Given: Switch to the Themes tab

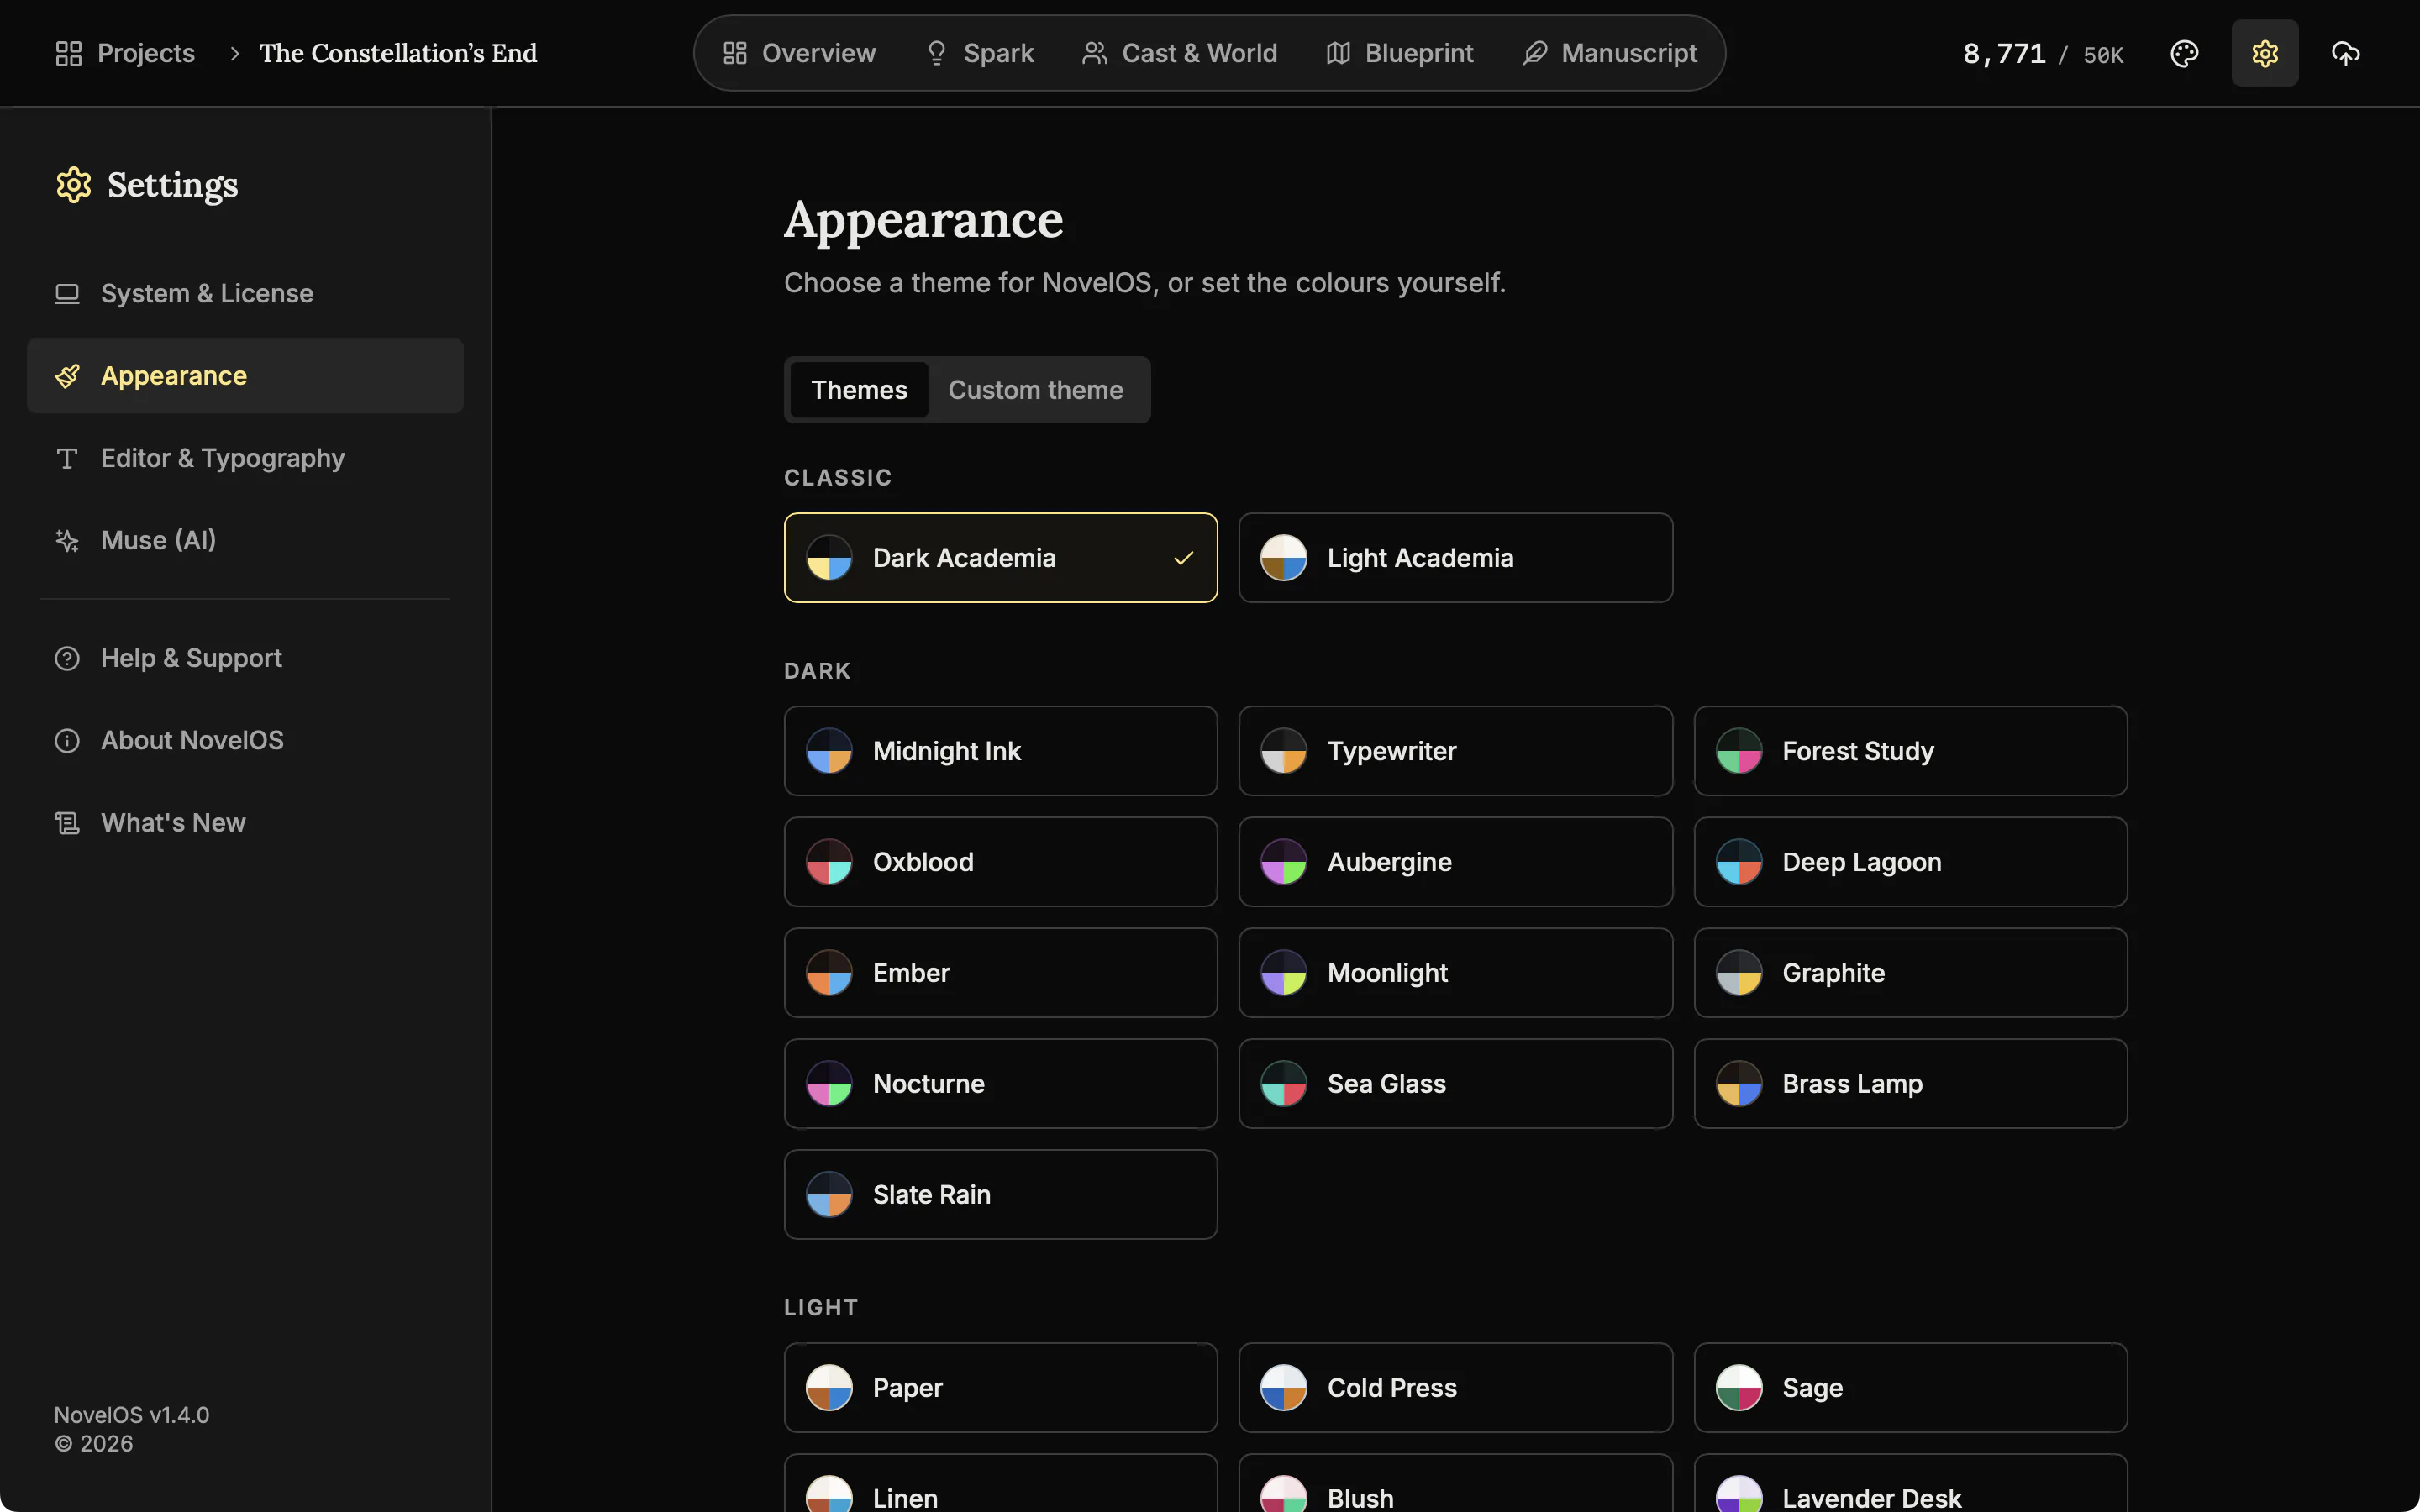Looking at the screenshot, I should tap(859, 390).
